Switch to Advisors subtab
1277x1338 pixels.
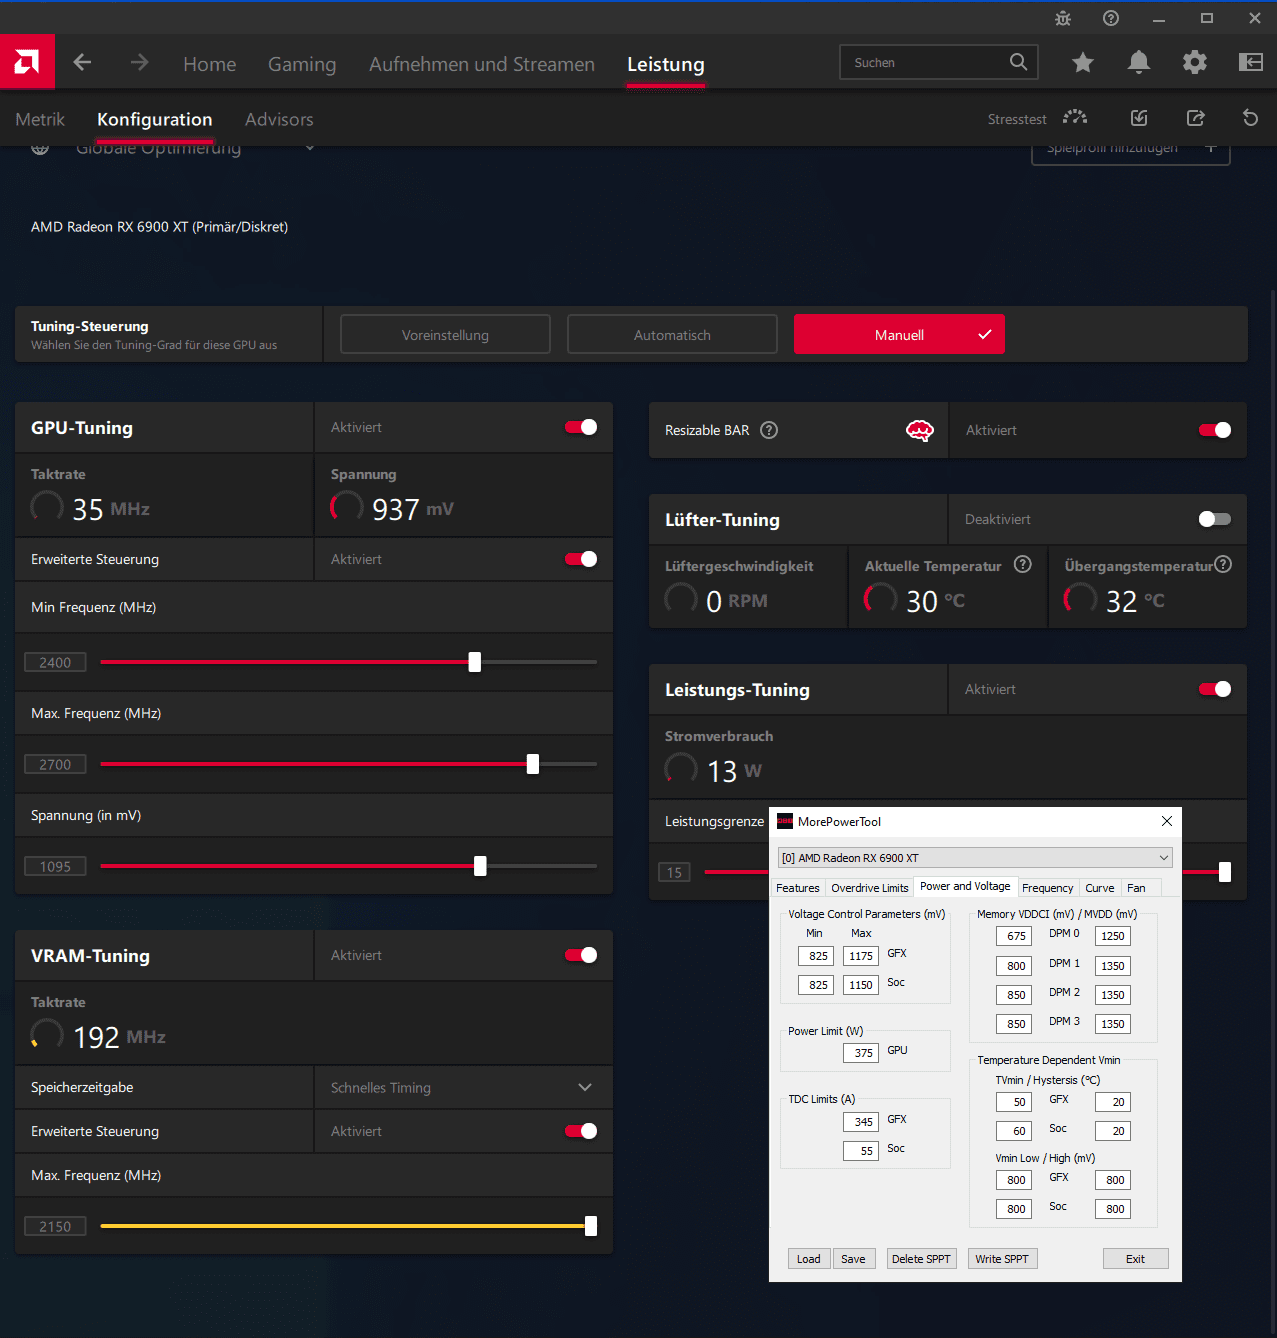click(279, 119)
